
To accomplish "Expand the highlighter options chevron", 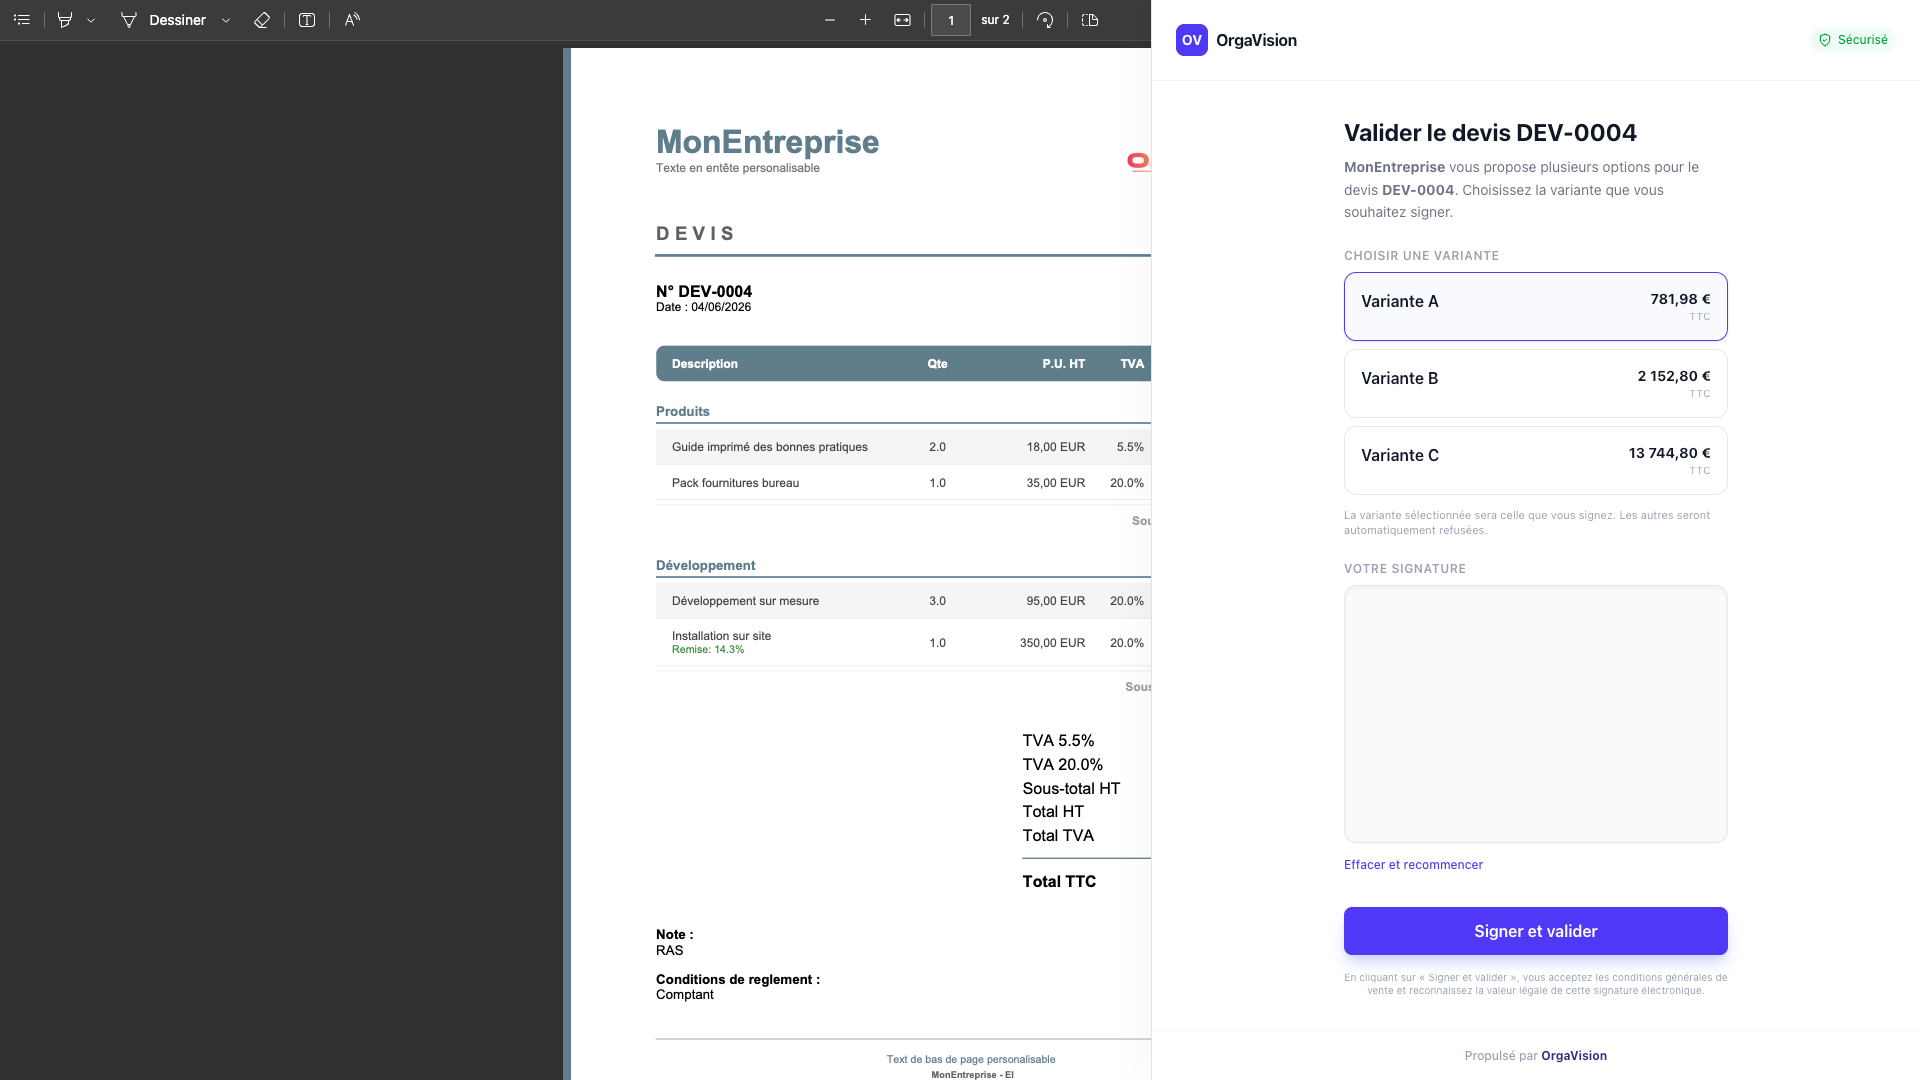I will tap(91, 20).
